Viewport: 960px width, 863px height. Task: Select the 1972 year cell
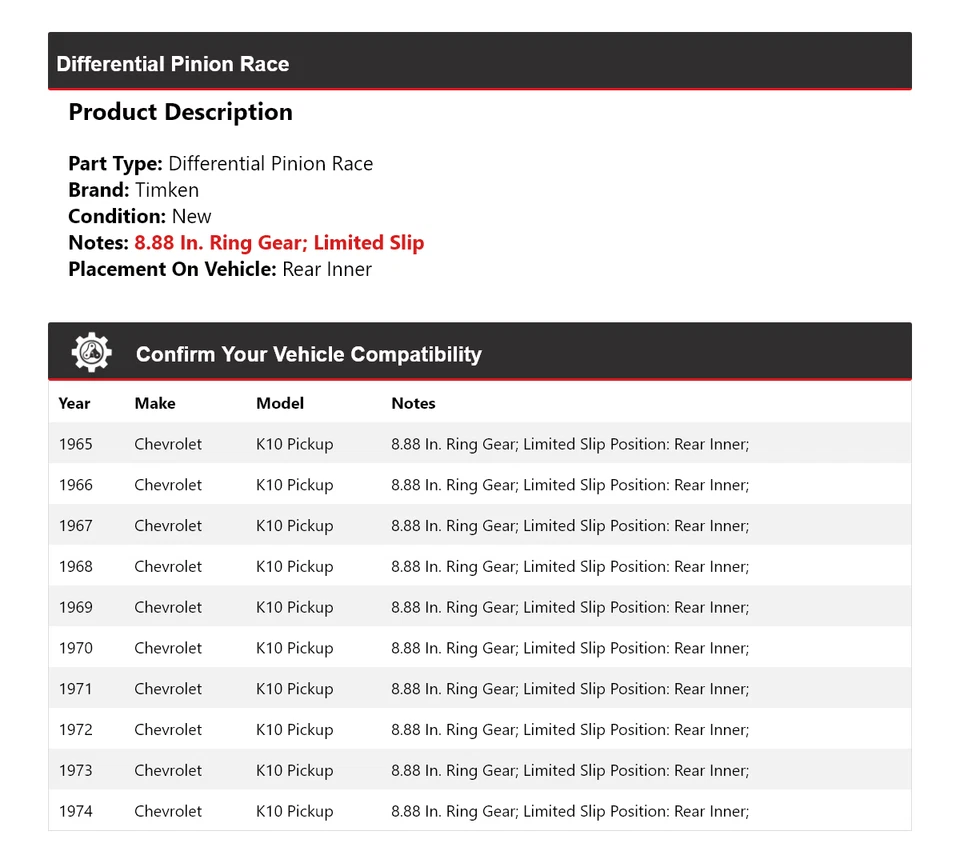75,730
